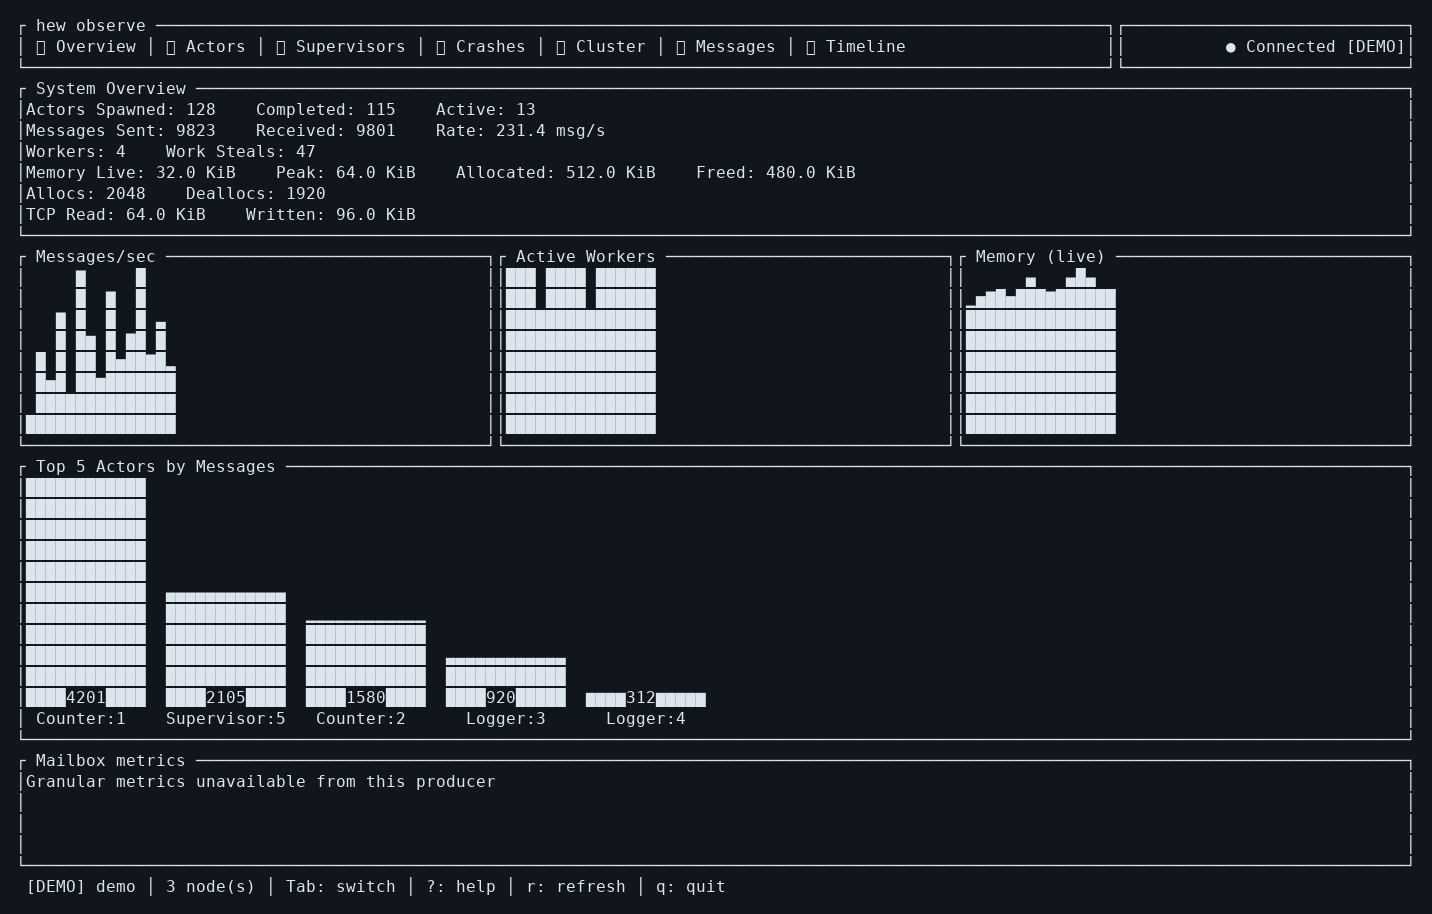Click the Messages/sec panel title

(x=96, y=257)
